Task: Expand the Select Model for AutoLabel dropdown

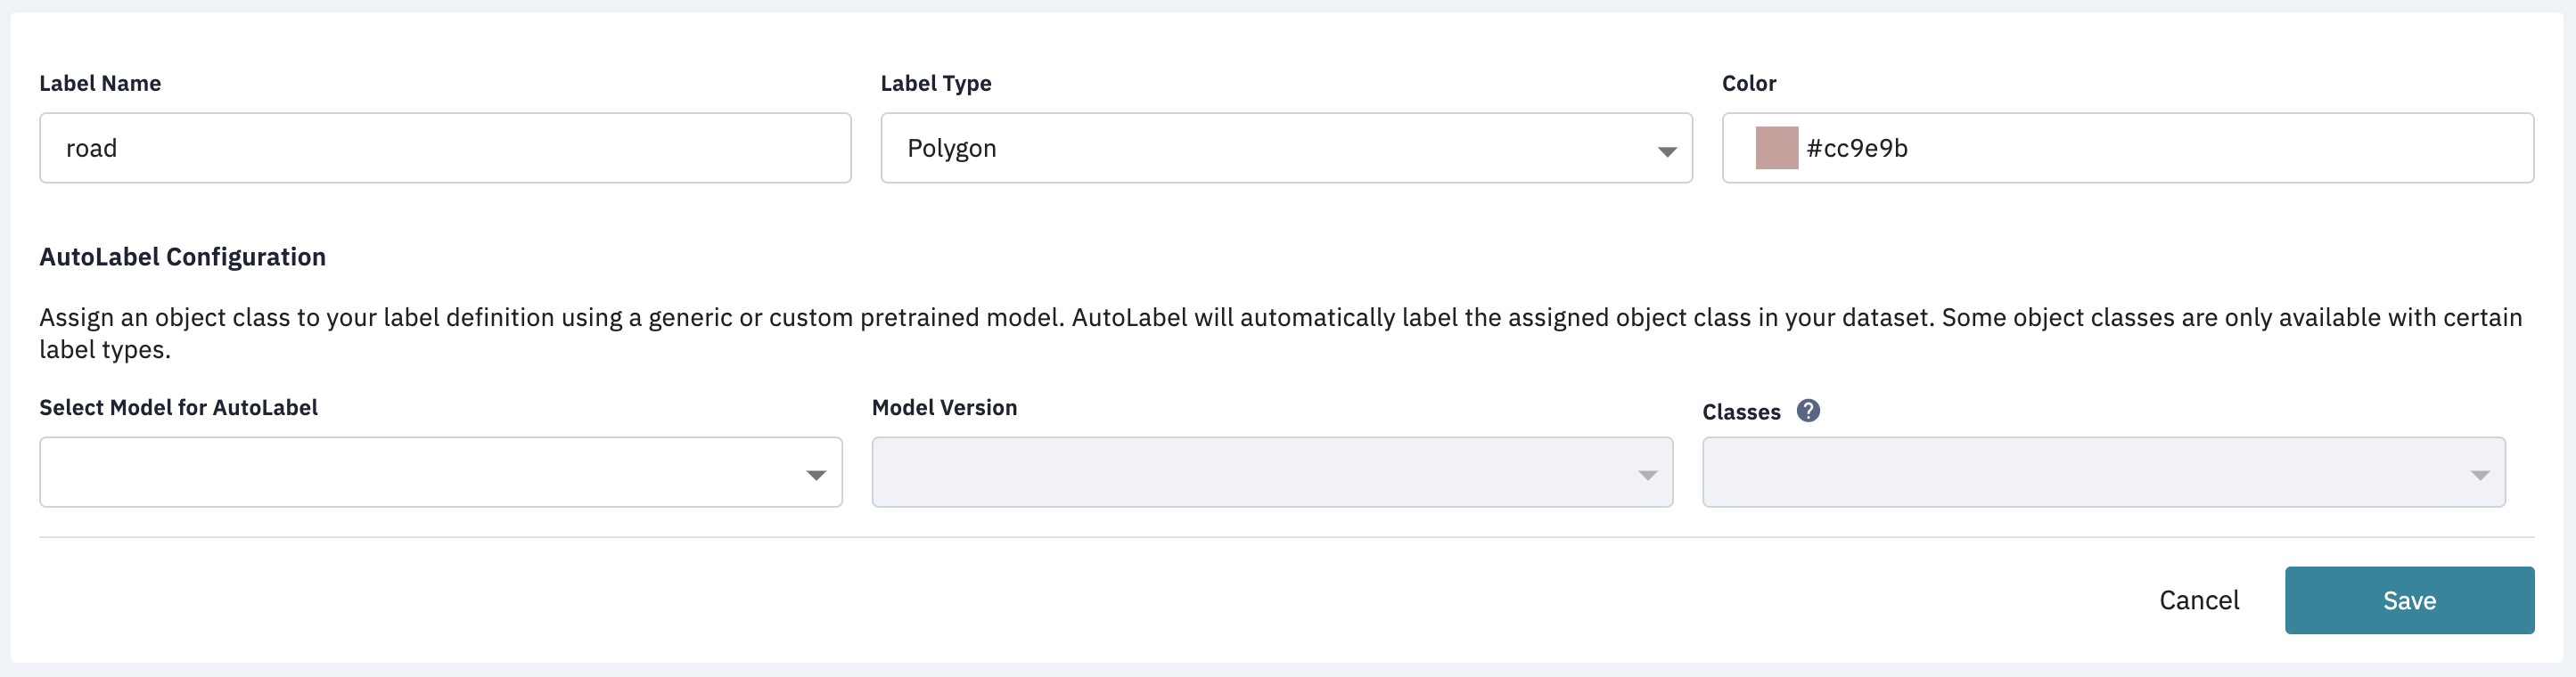Action: [441, 472]
